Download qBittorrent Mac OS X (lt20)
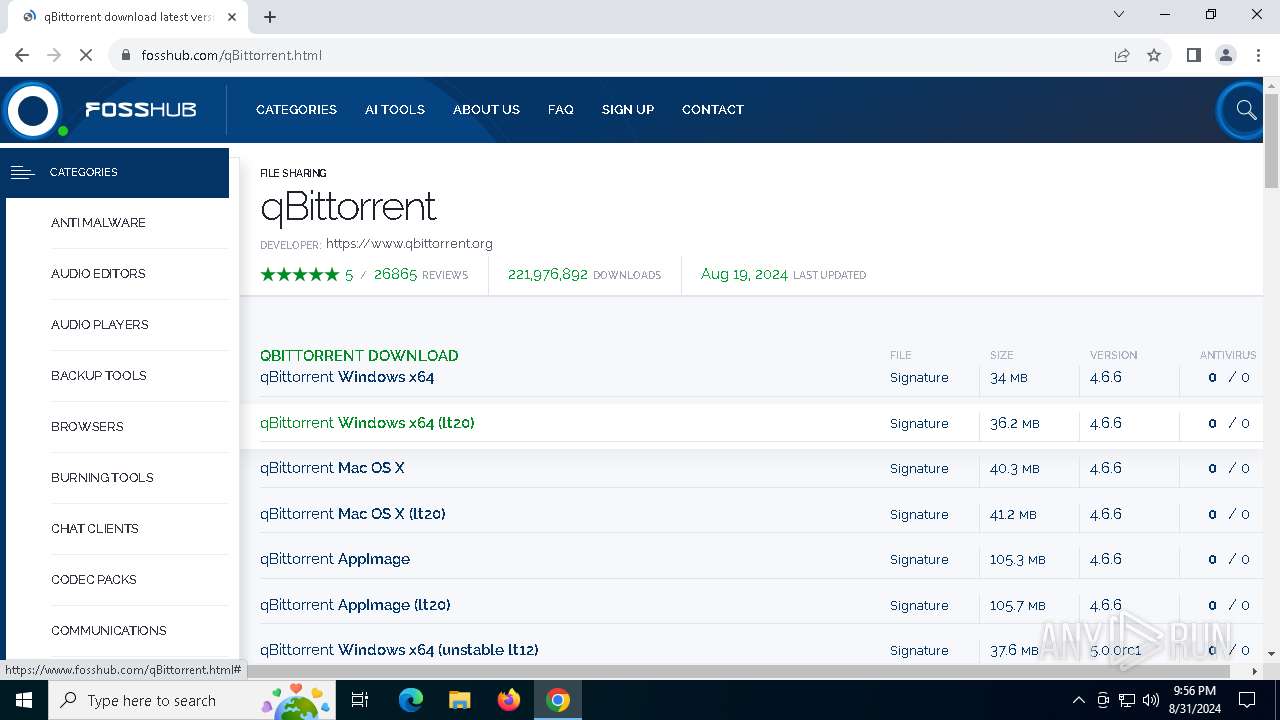 (x=353, y=514)
